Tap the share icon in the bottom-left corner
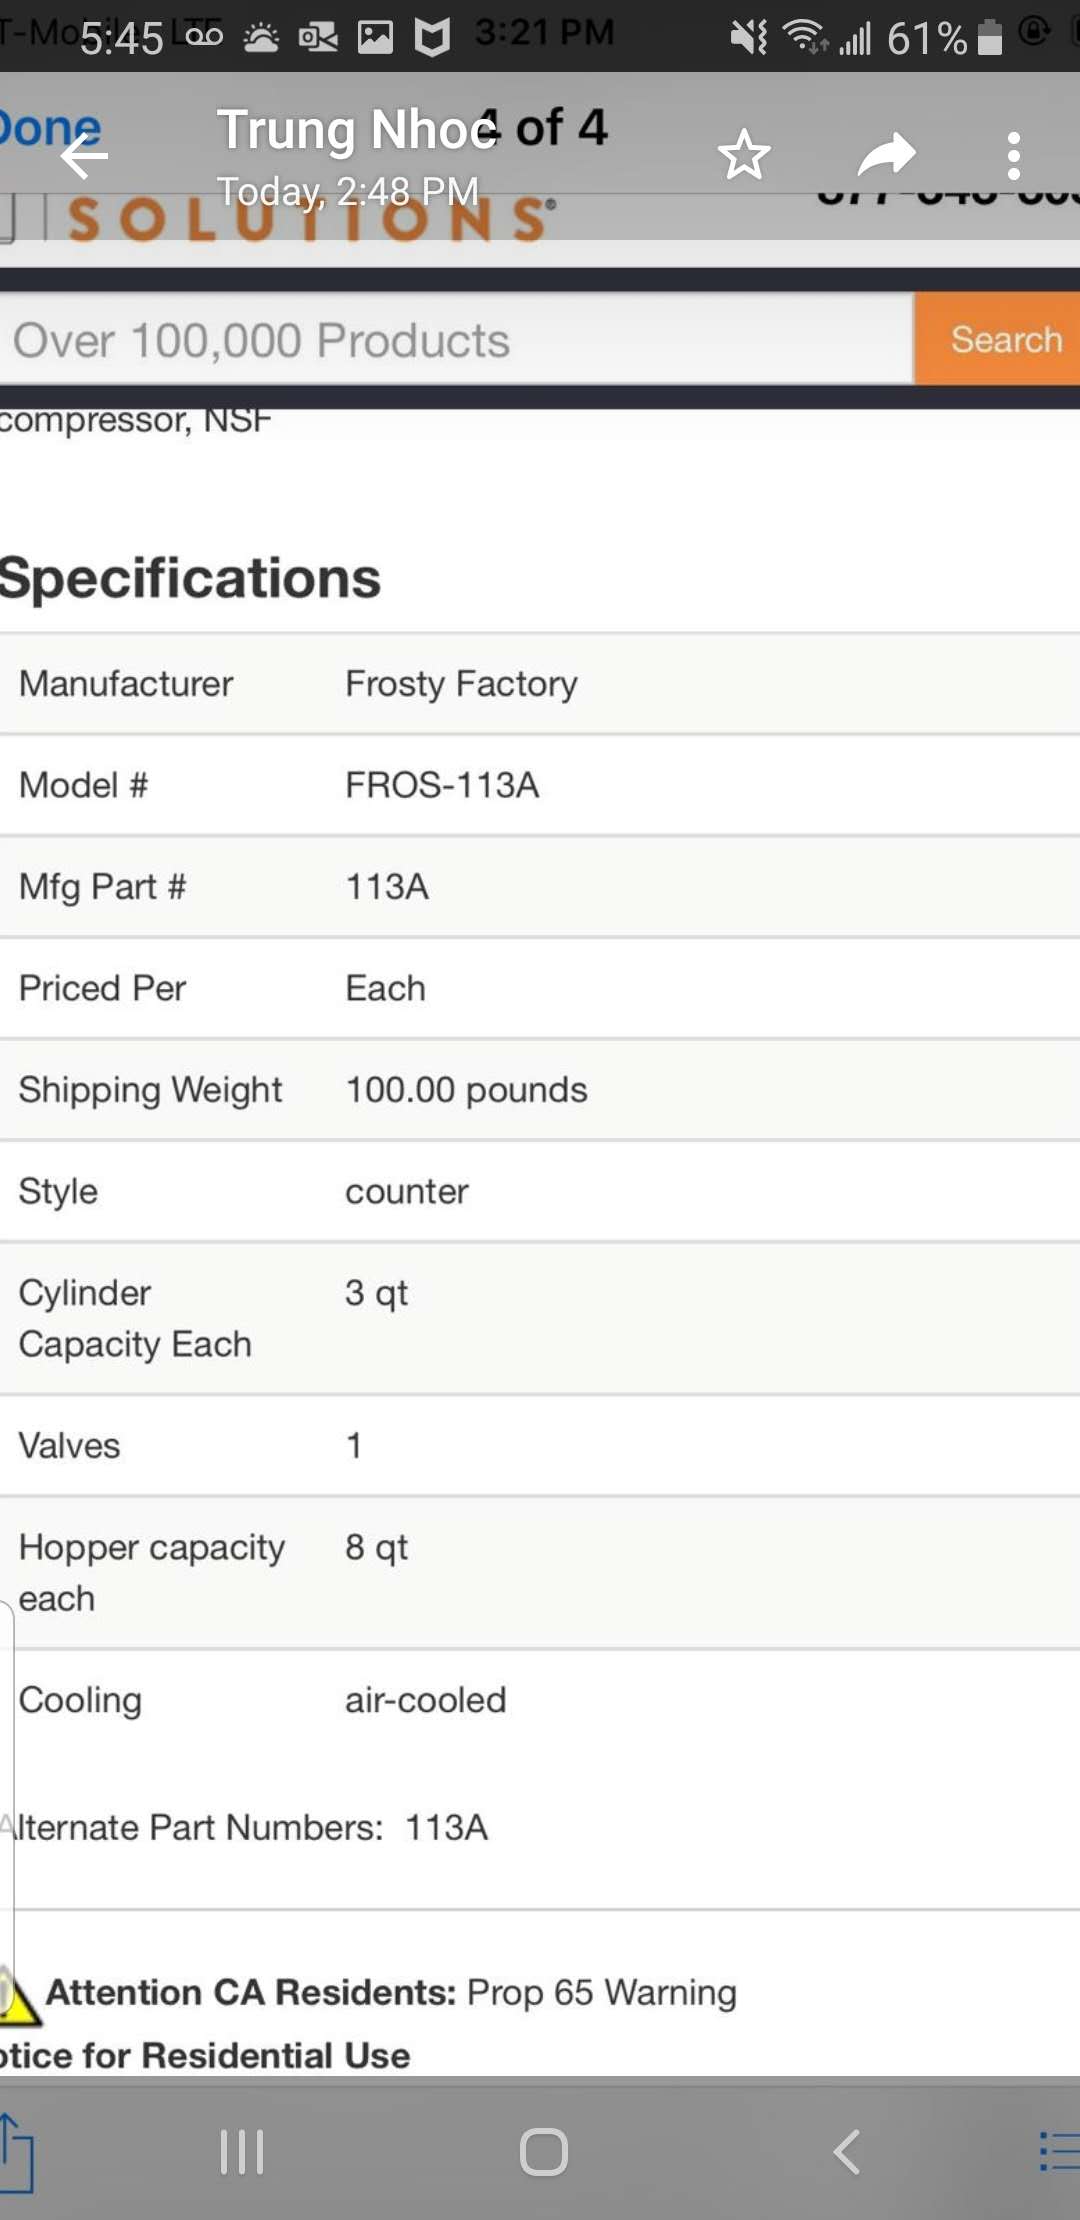This screenshot has width=1080, height=2220. 16,2152
